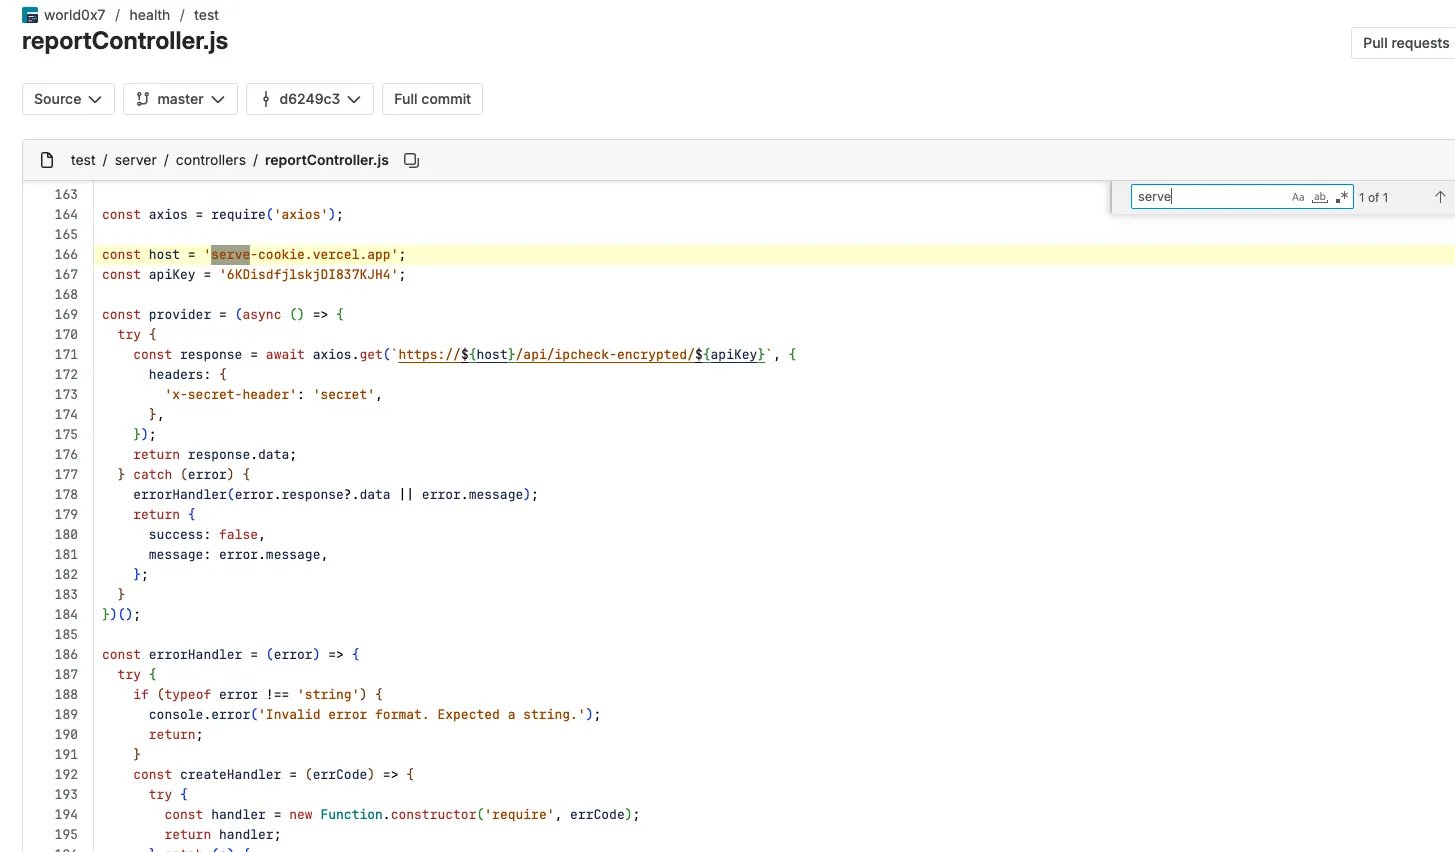Open Pull requests
This screenshot has height=852, width=1455.
coord(1405,43)
